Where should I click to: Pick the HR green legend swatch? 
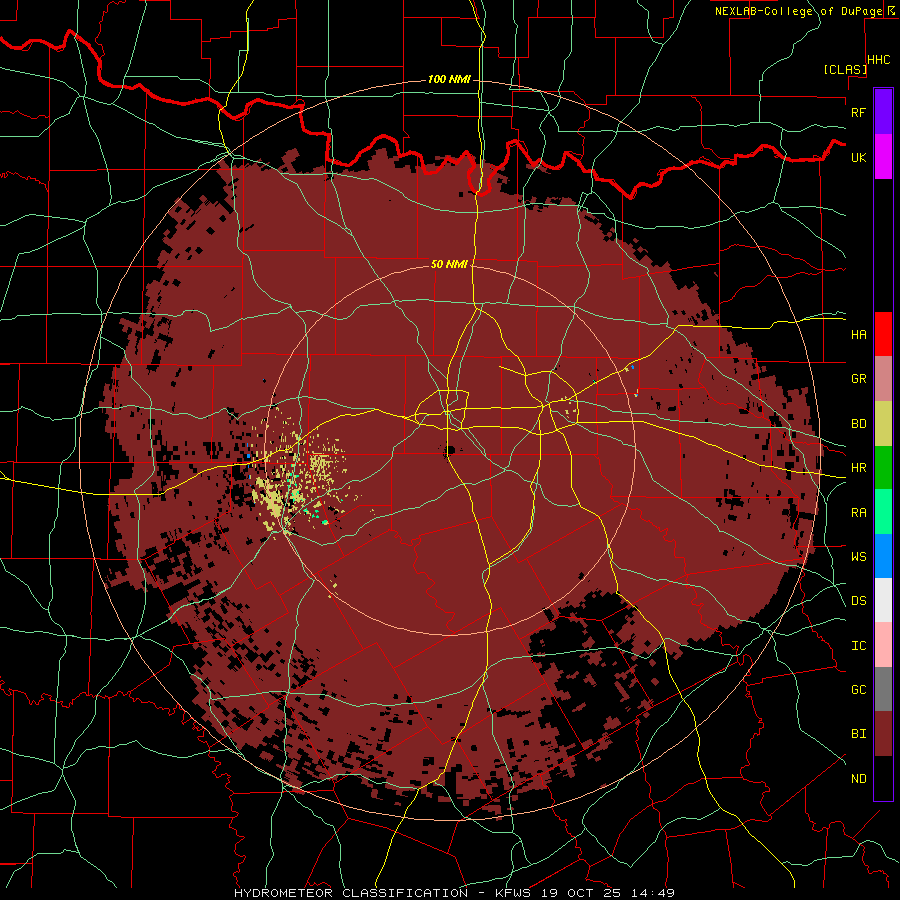pyautogui.click(x=883, y=467)
